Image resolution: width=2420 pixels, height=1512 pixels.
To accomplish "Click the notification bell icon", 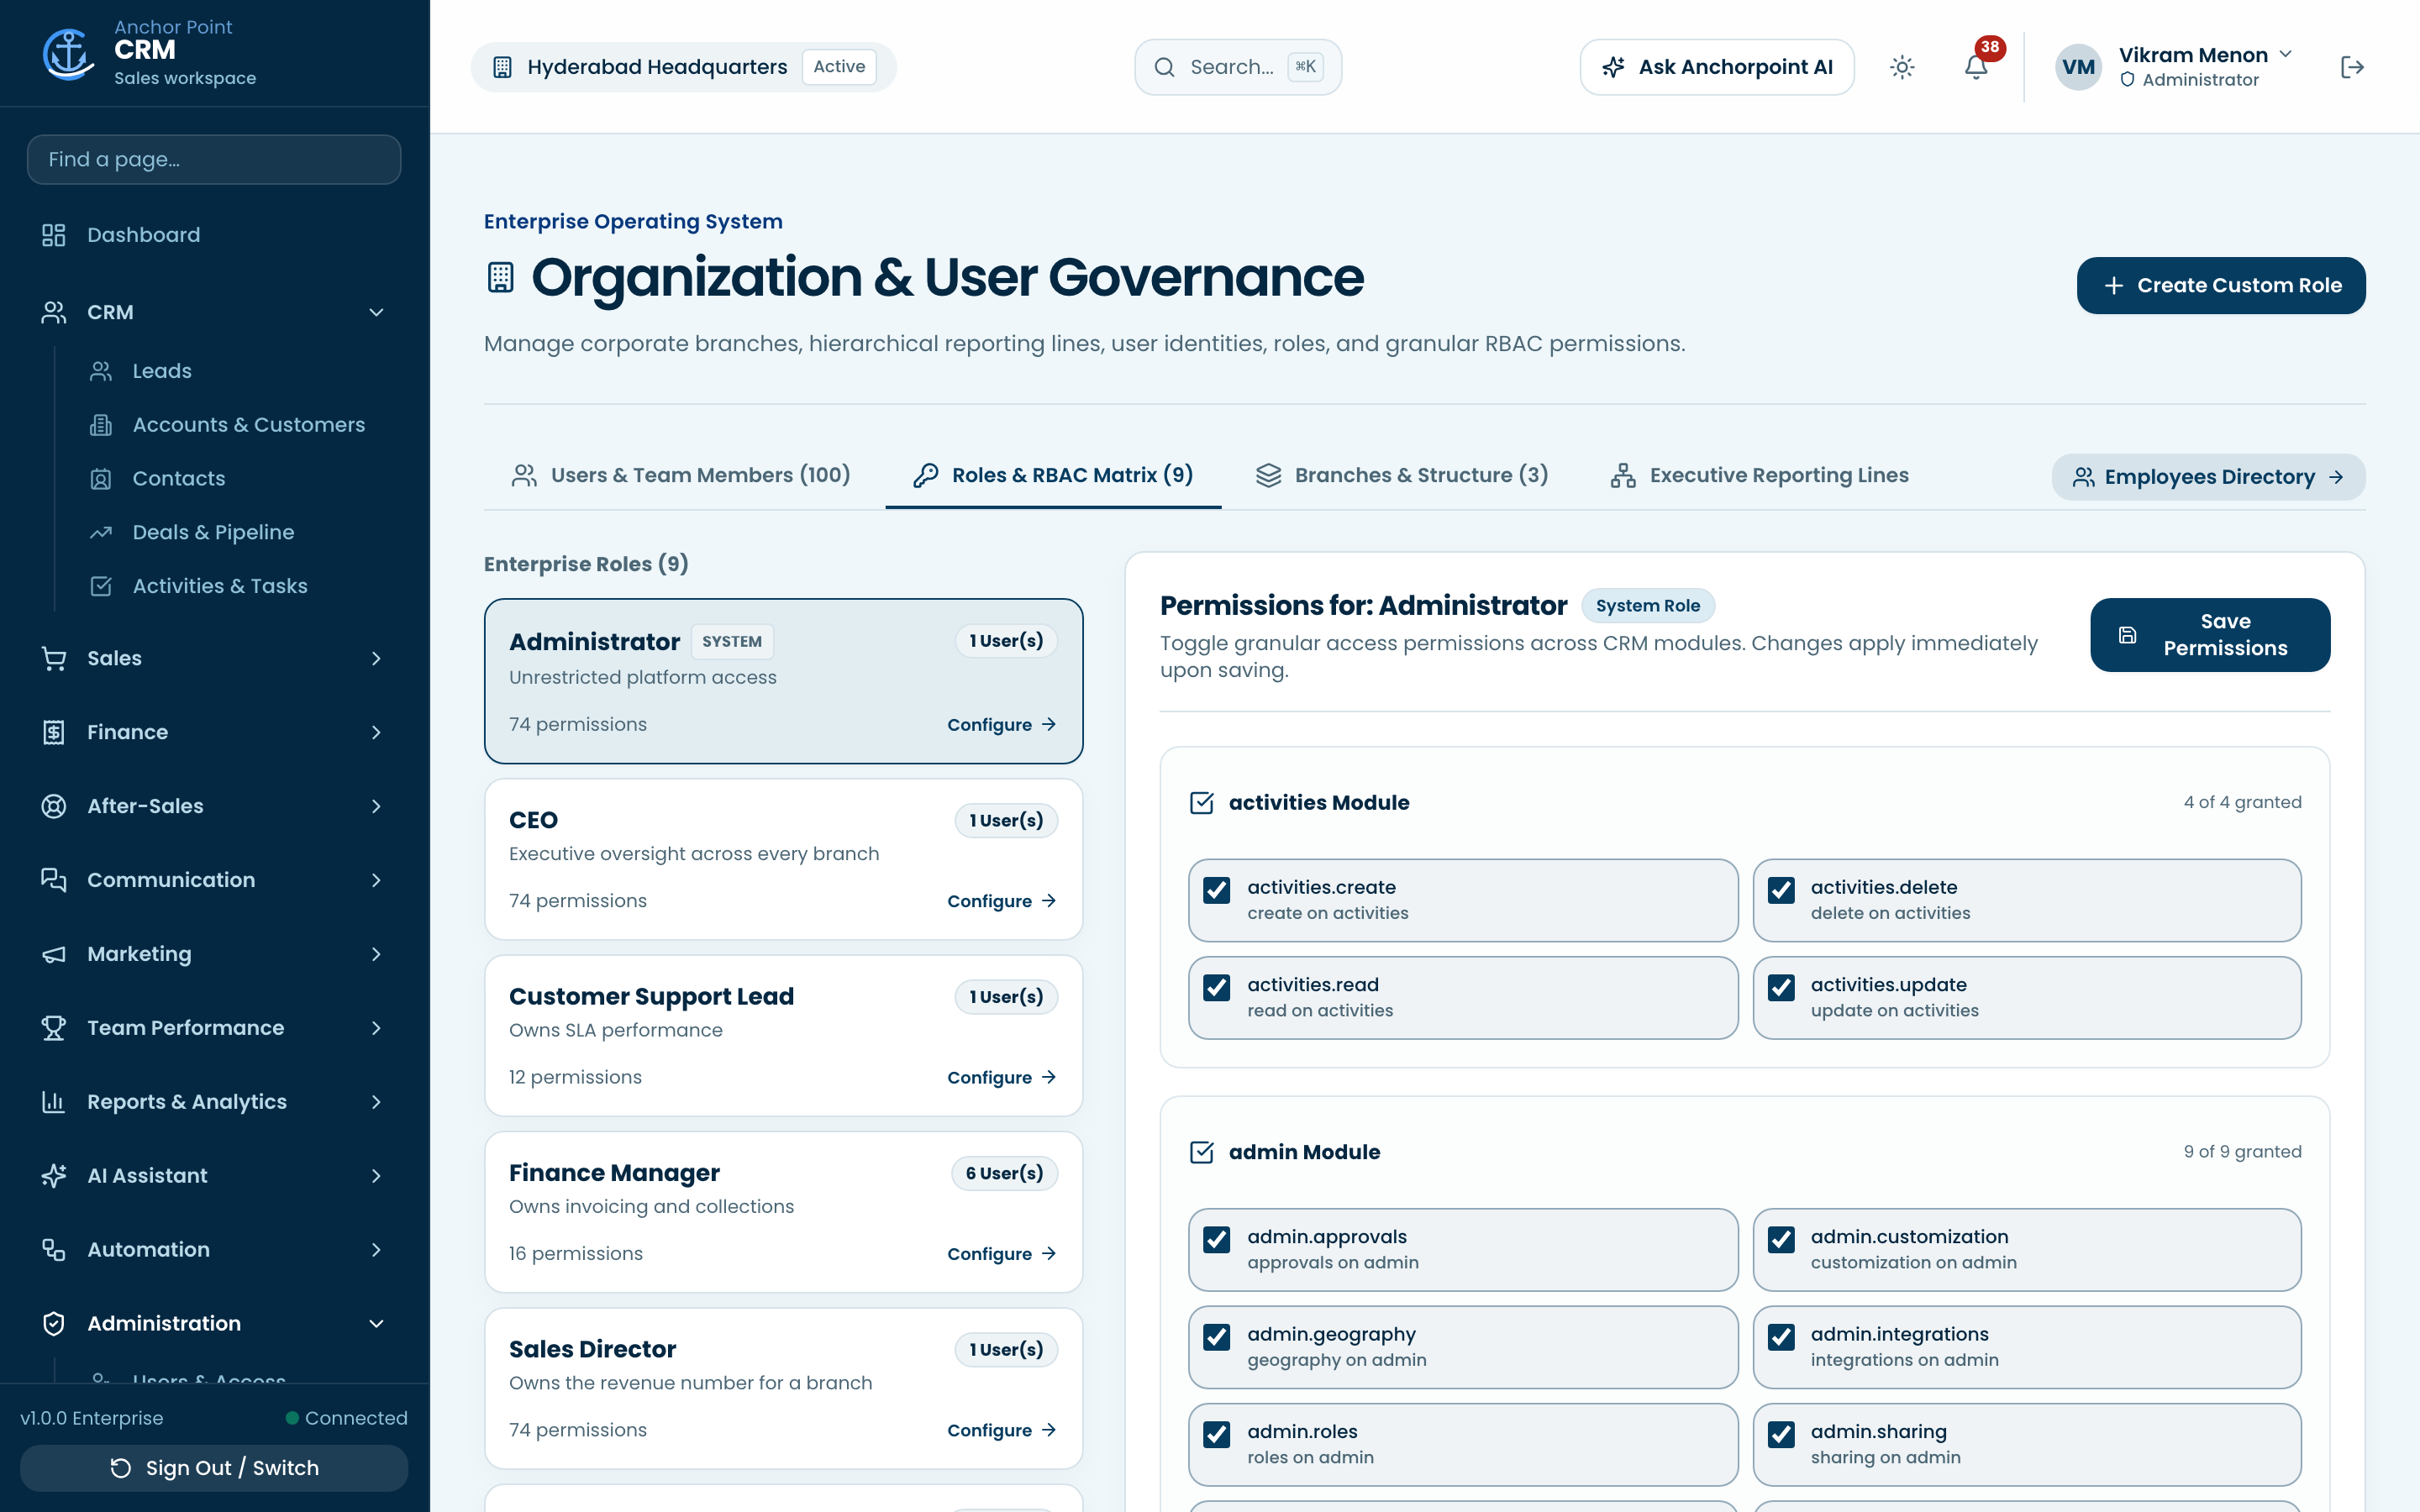I will coord(1975,67).
